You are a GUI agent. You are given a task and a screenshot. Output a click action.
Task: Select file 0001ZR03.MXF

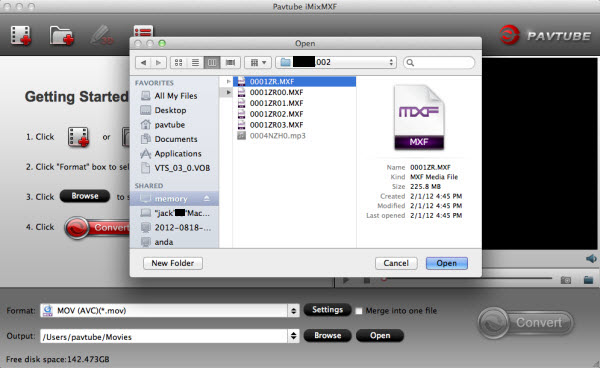tap(276, 125)
